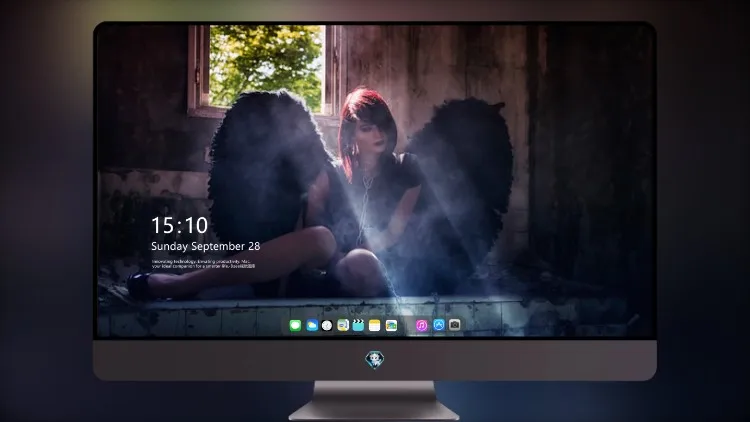Launch the clapperboard video app icon
This screenshot has width=750, height=422.
pos(358,325)
